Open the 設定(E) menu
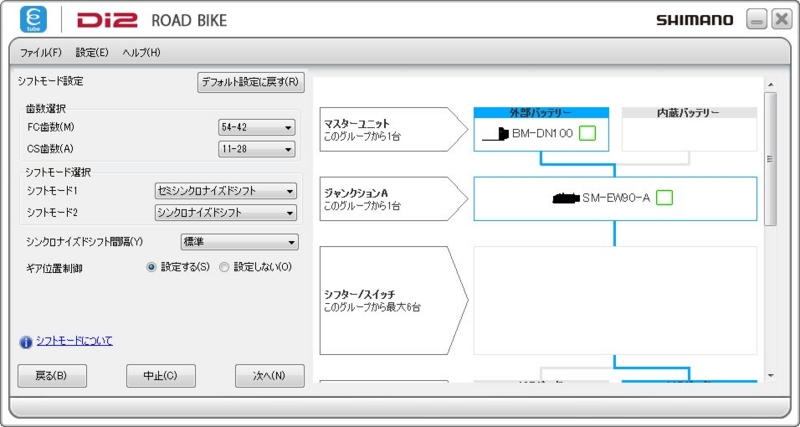Viewport: 800px width, 427px height. [92, 53]
